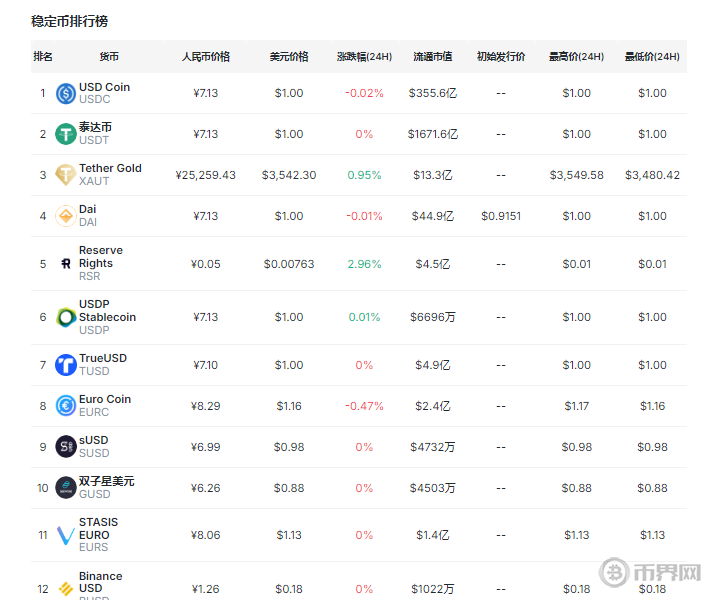This screenshot has height=600, width=712.
Task: Click the Euro Coin EURC icon
Action: [66, 406]
